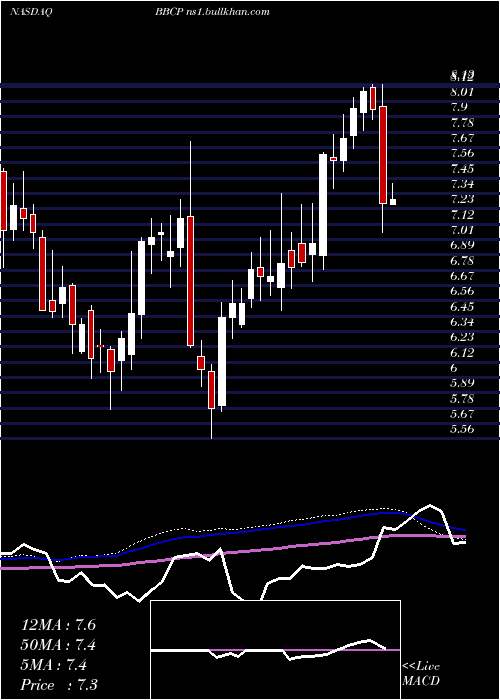Click the 5.89 price axis label
Viewport: 500px width, 700px height.
point(462,383)
